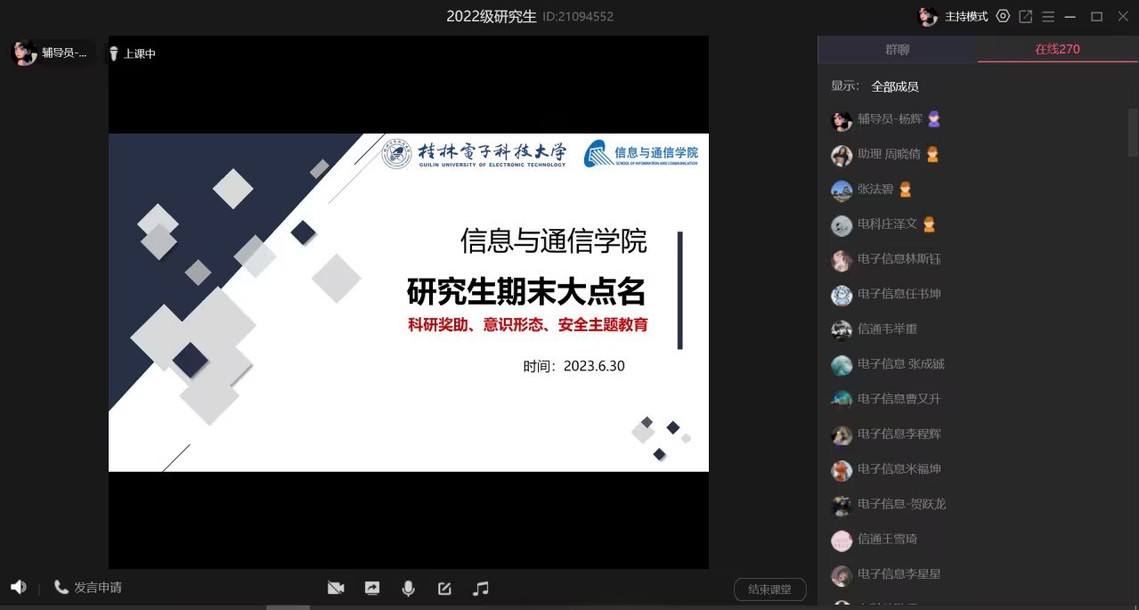Click the avatar of 电子信息 张成铖
This screenshot has width=1139, height=610.
click(x=841, y=365)
